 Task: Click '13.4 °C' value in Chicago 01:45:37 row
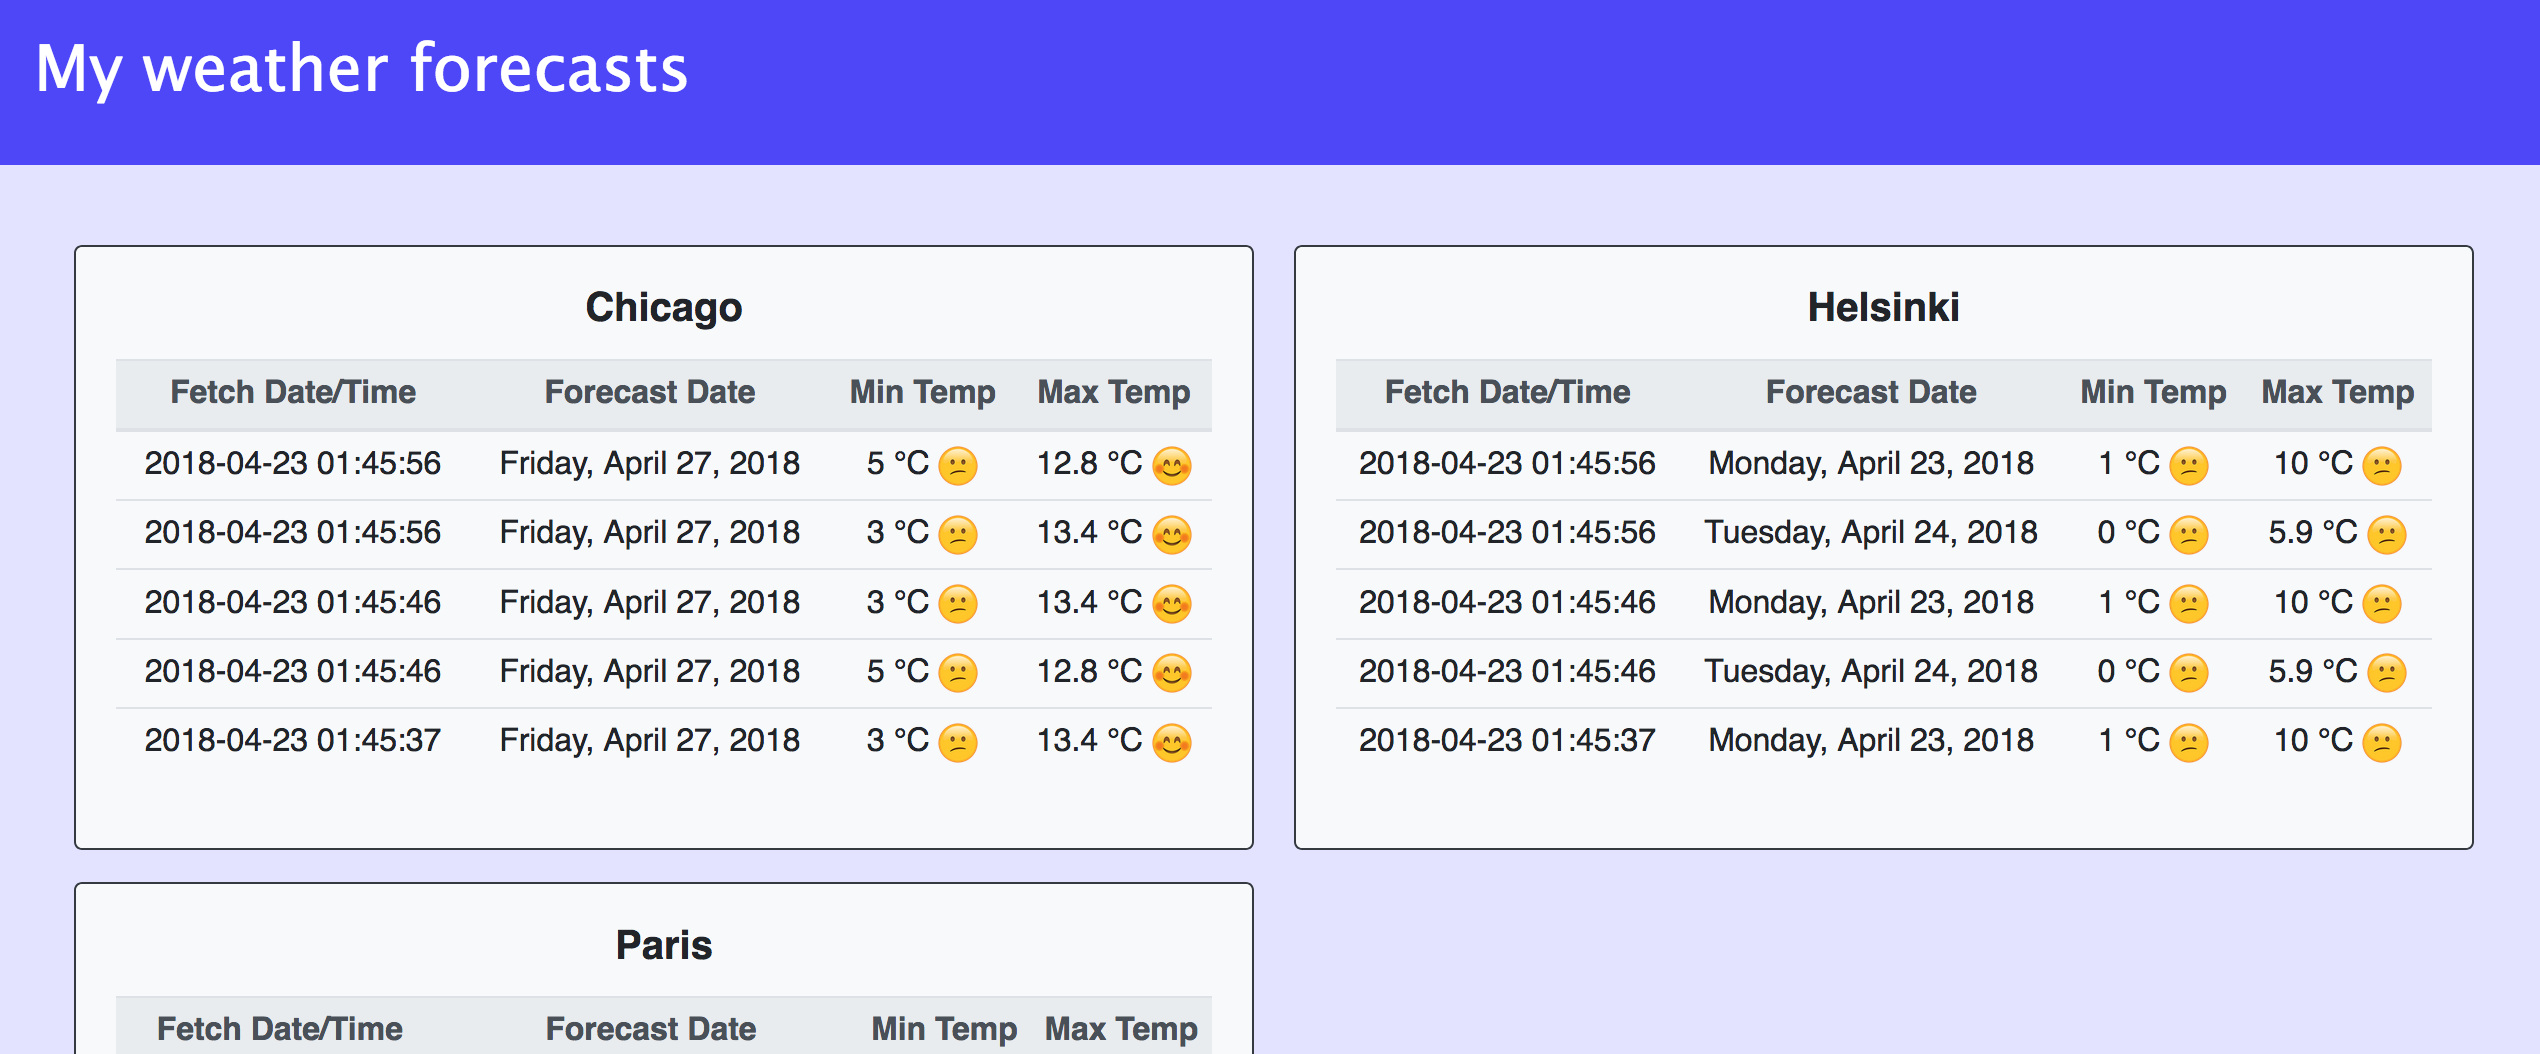point(1090,741)
